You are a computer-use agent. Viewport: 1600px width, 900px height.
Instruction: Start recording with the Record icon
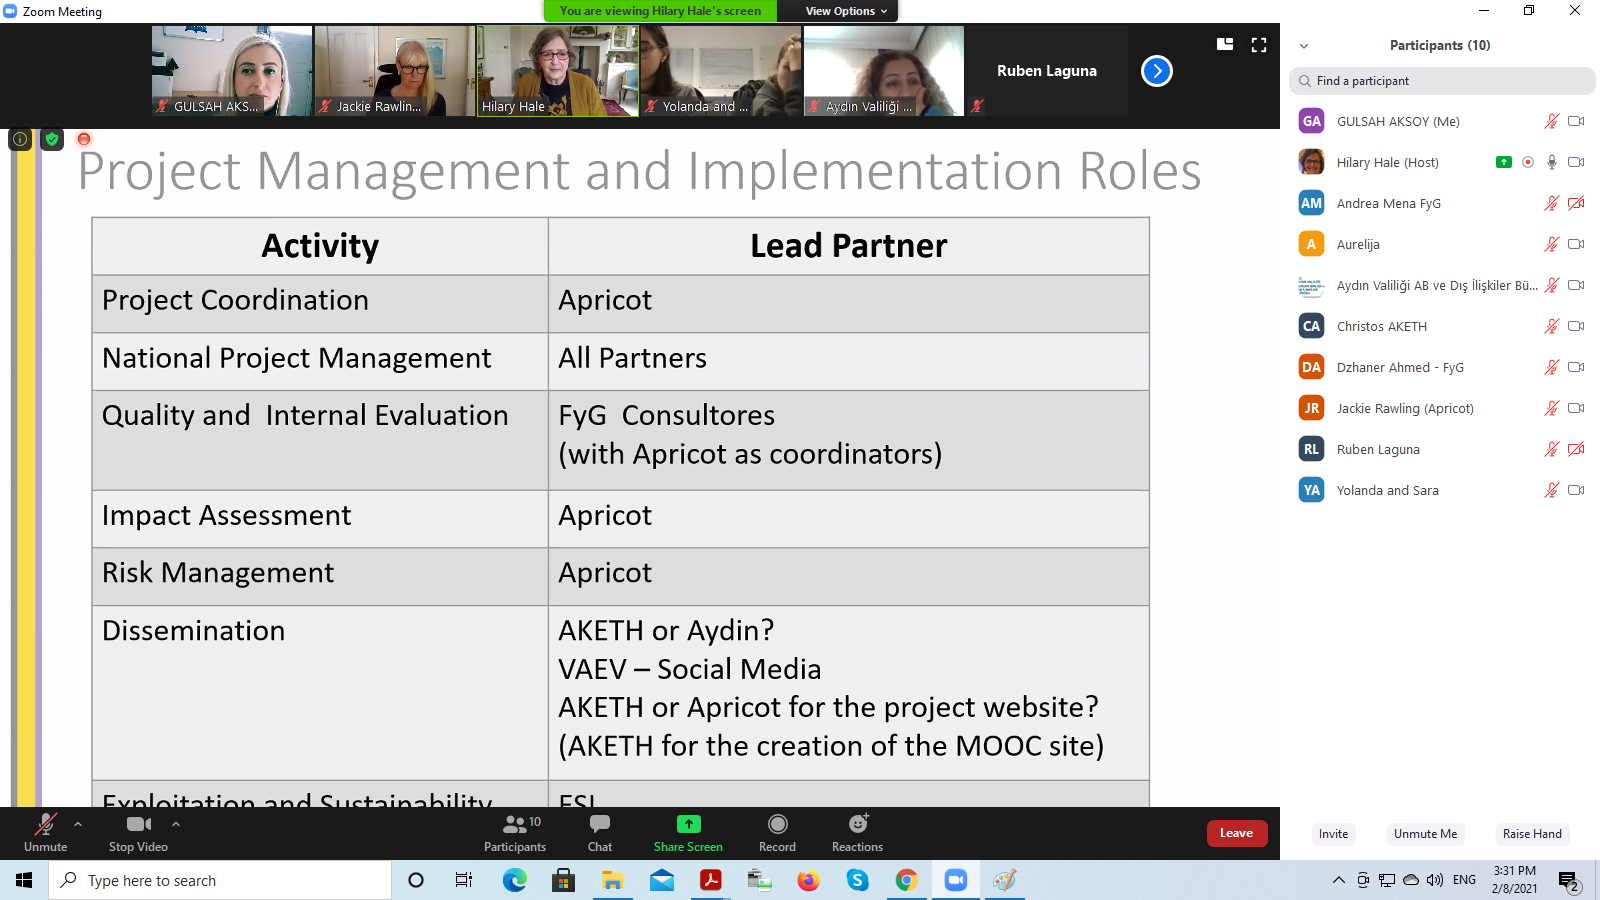click(x=777, y=824)
